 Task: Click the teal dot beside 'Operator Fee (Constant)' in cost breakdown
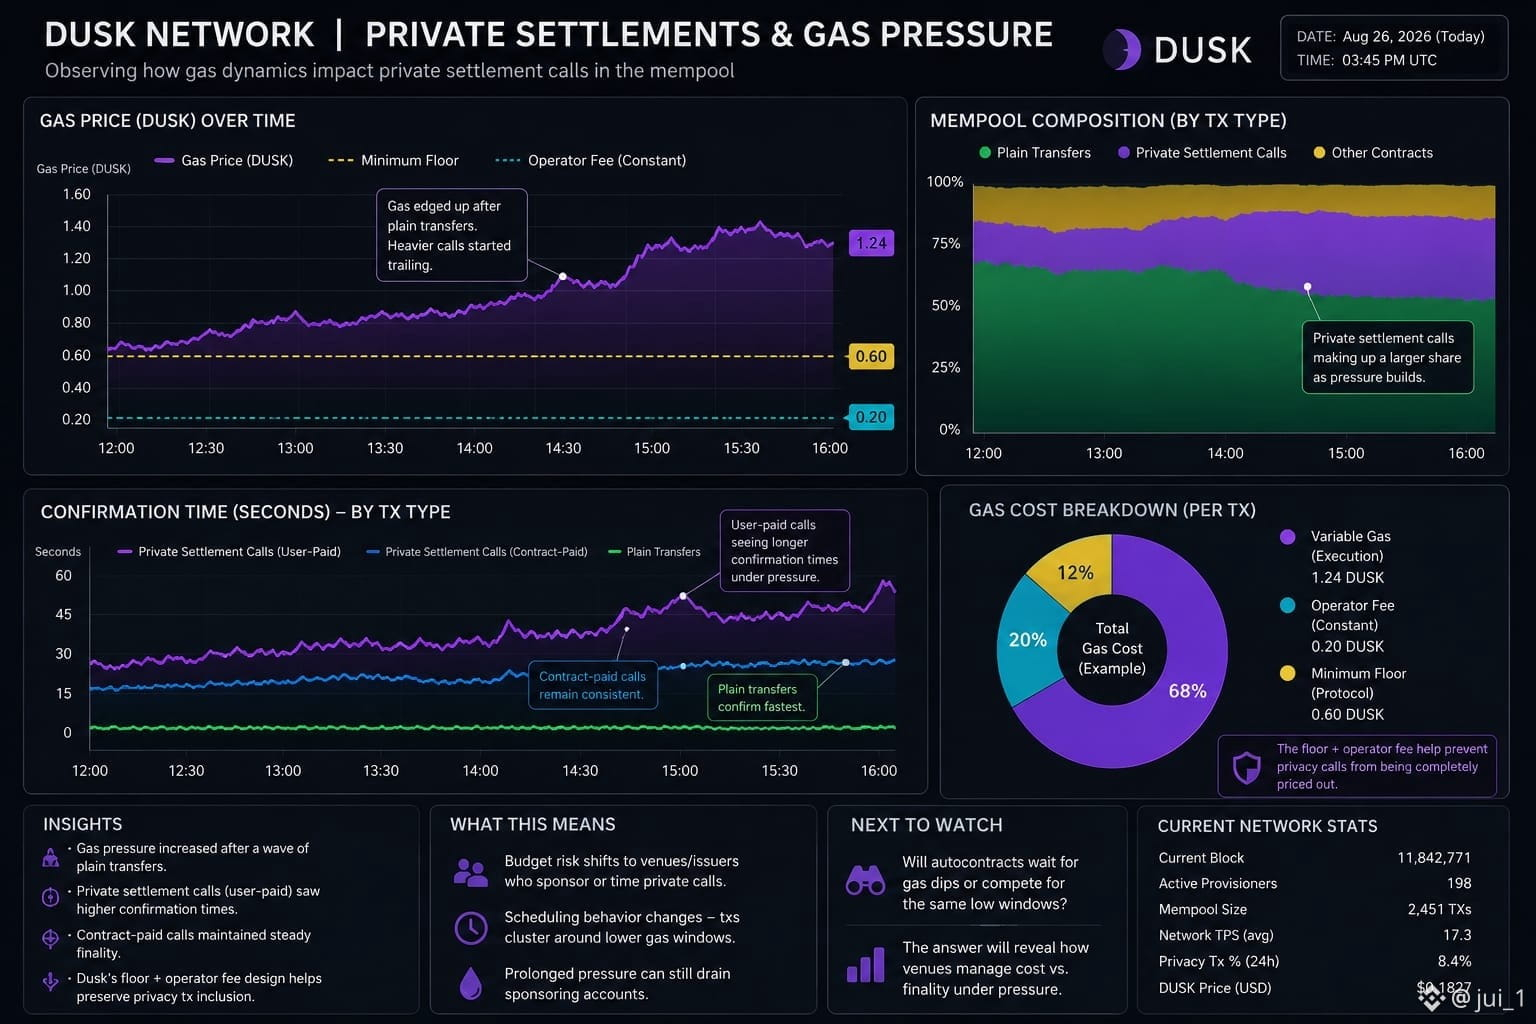[x=1288, y=605]
